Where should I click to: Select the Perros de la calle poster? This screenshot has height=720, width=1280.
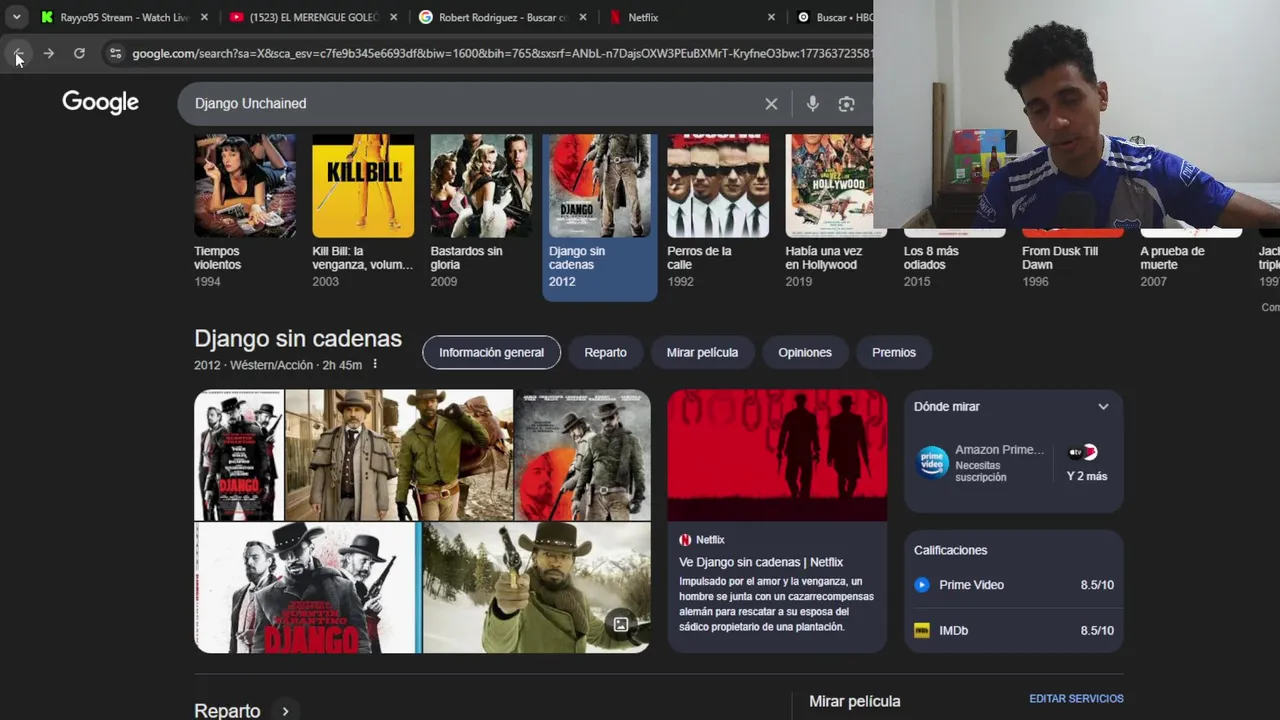tap(718, 186)
